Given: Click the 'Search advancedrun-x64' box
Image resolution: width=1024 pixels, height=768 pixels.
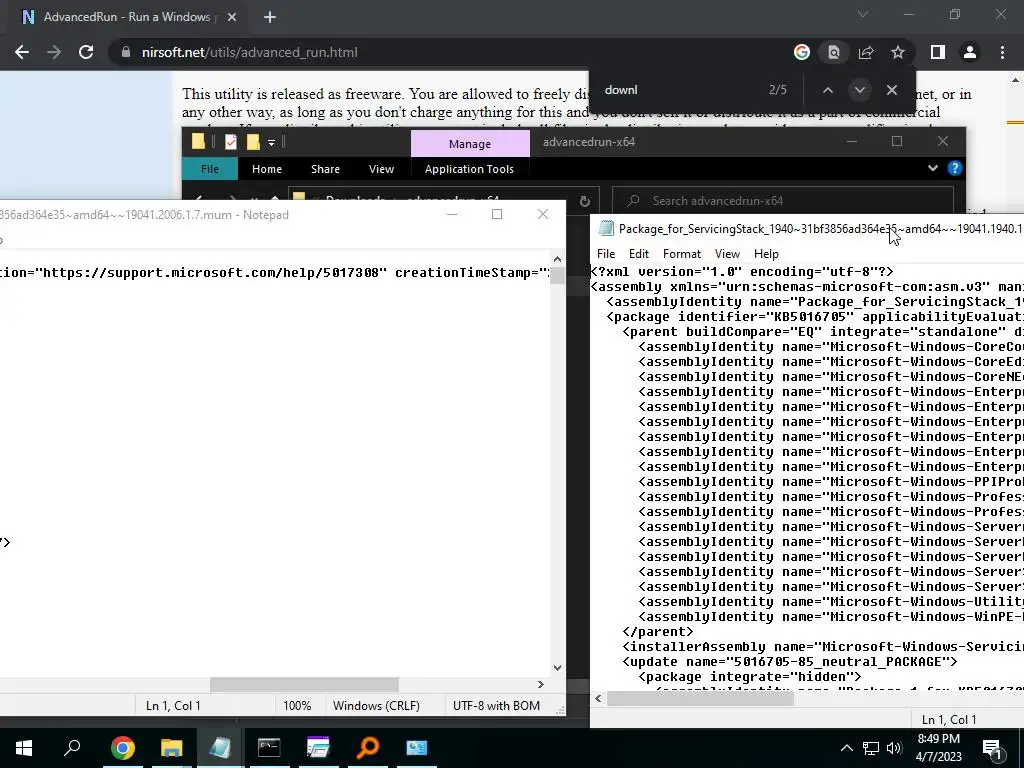Looking at the screenshot, I should tap(782, 200).
